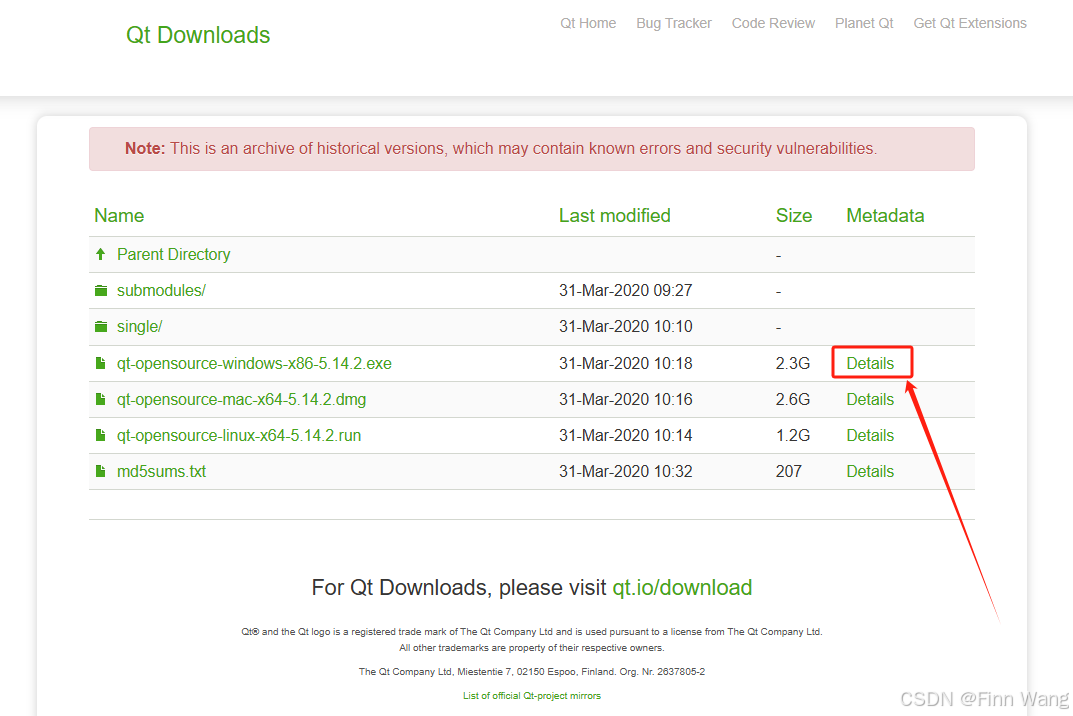Click the folder icon beside submodules/
Screen dimensions: 1073x716
click(x=101, y=291)
